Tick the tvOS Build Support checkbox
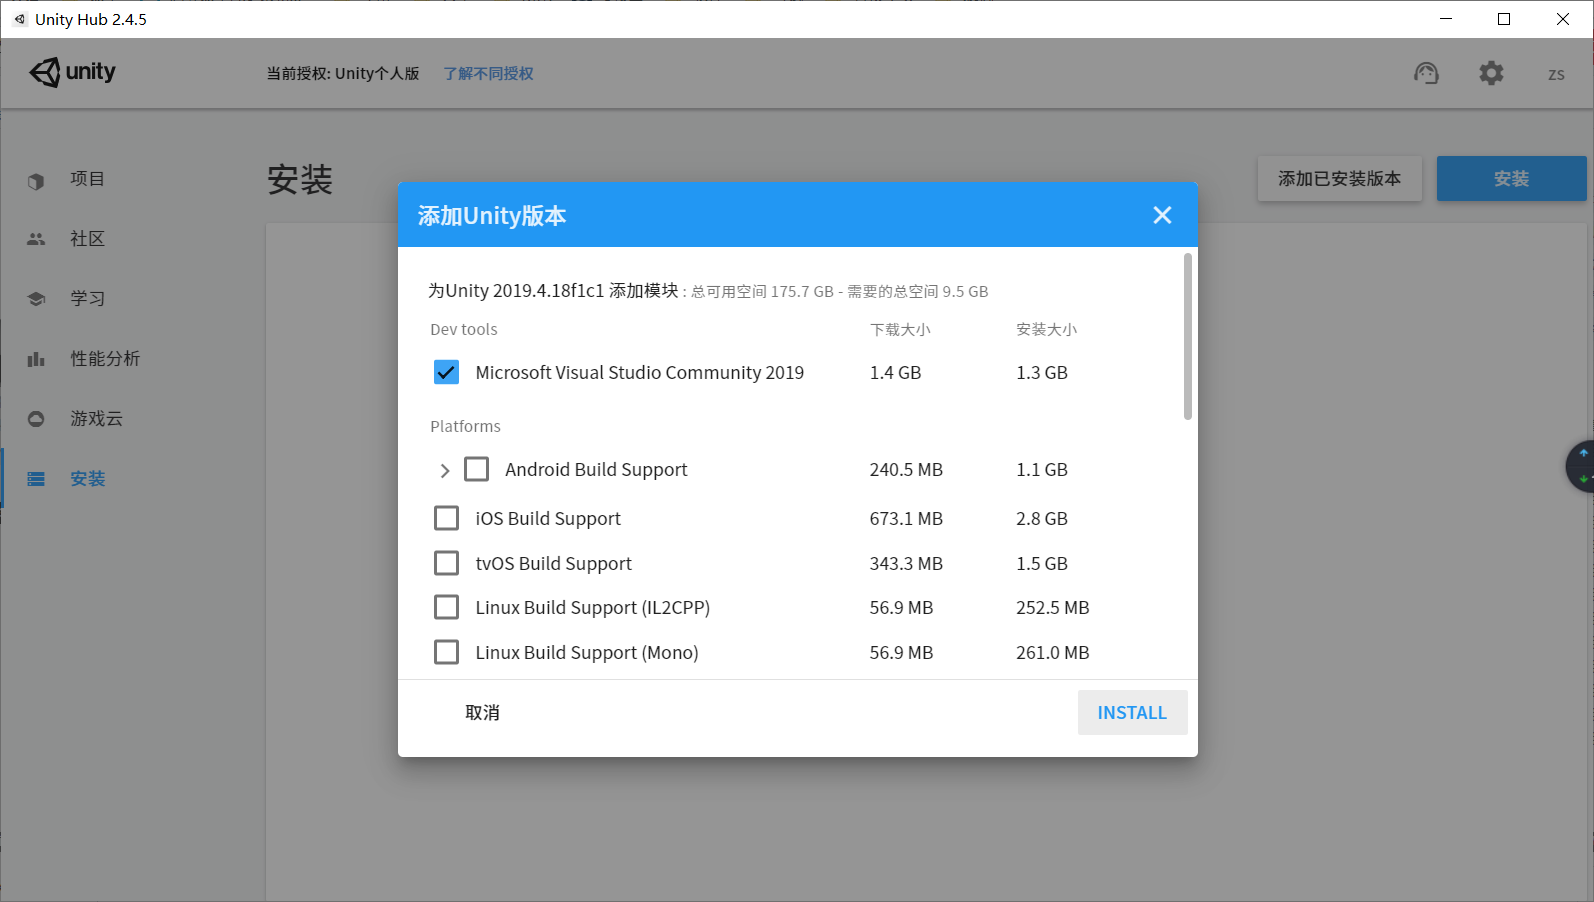This screenshot has width=1594, height=902. (x=446, y=563)
